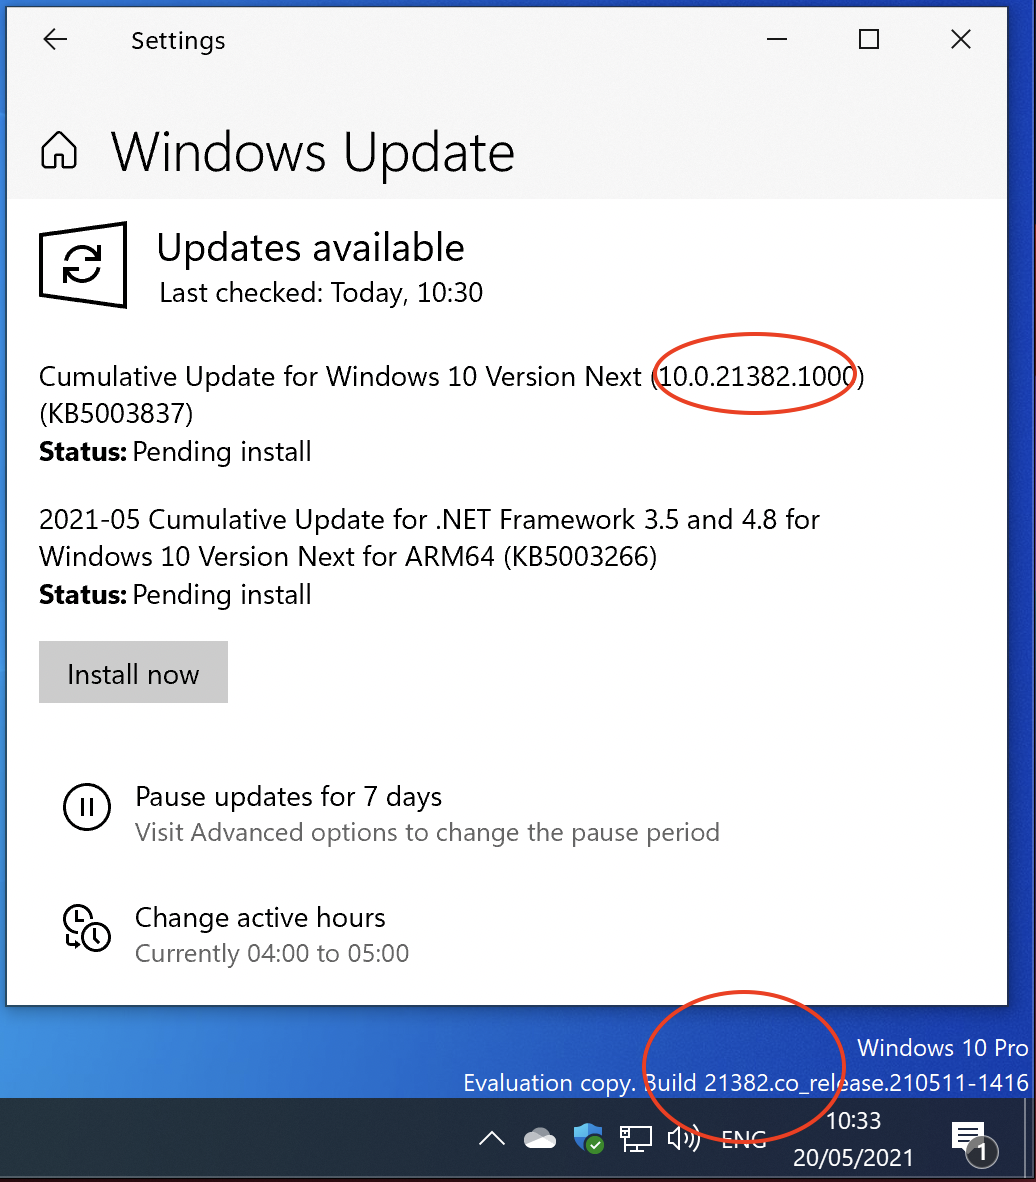
Task: Show hidden icons in system tray
Action: (x=492, y=1138)
